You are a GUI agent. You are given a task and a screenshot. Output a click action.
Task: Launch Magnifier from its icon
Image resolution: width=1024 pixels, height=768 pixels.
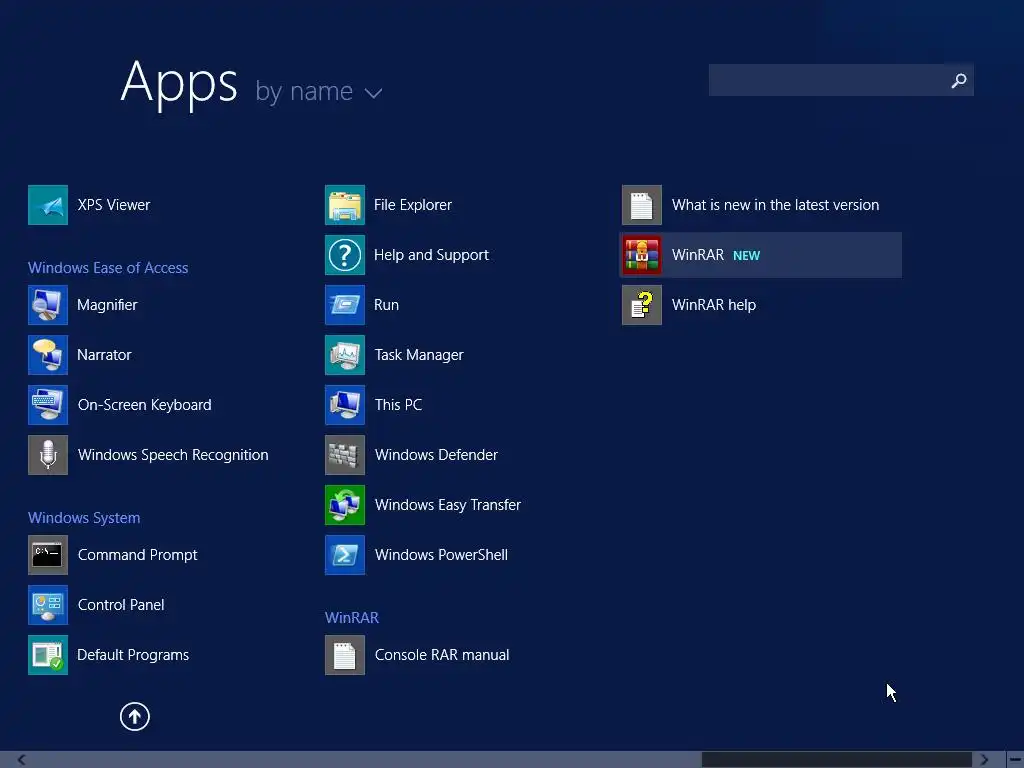click(x=48, y=305)
